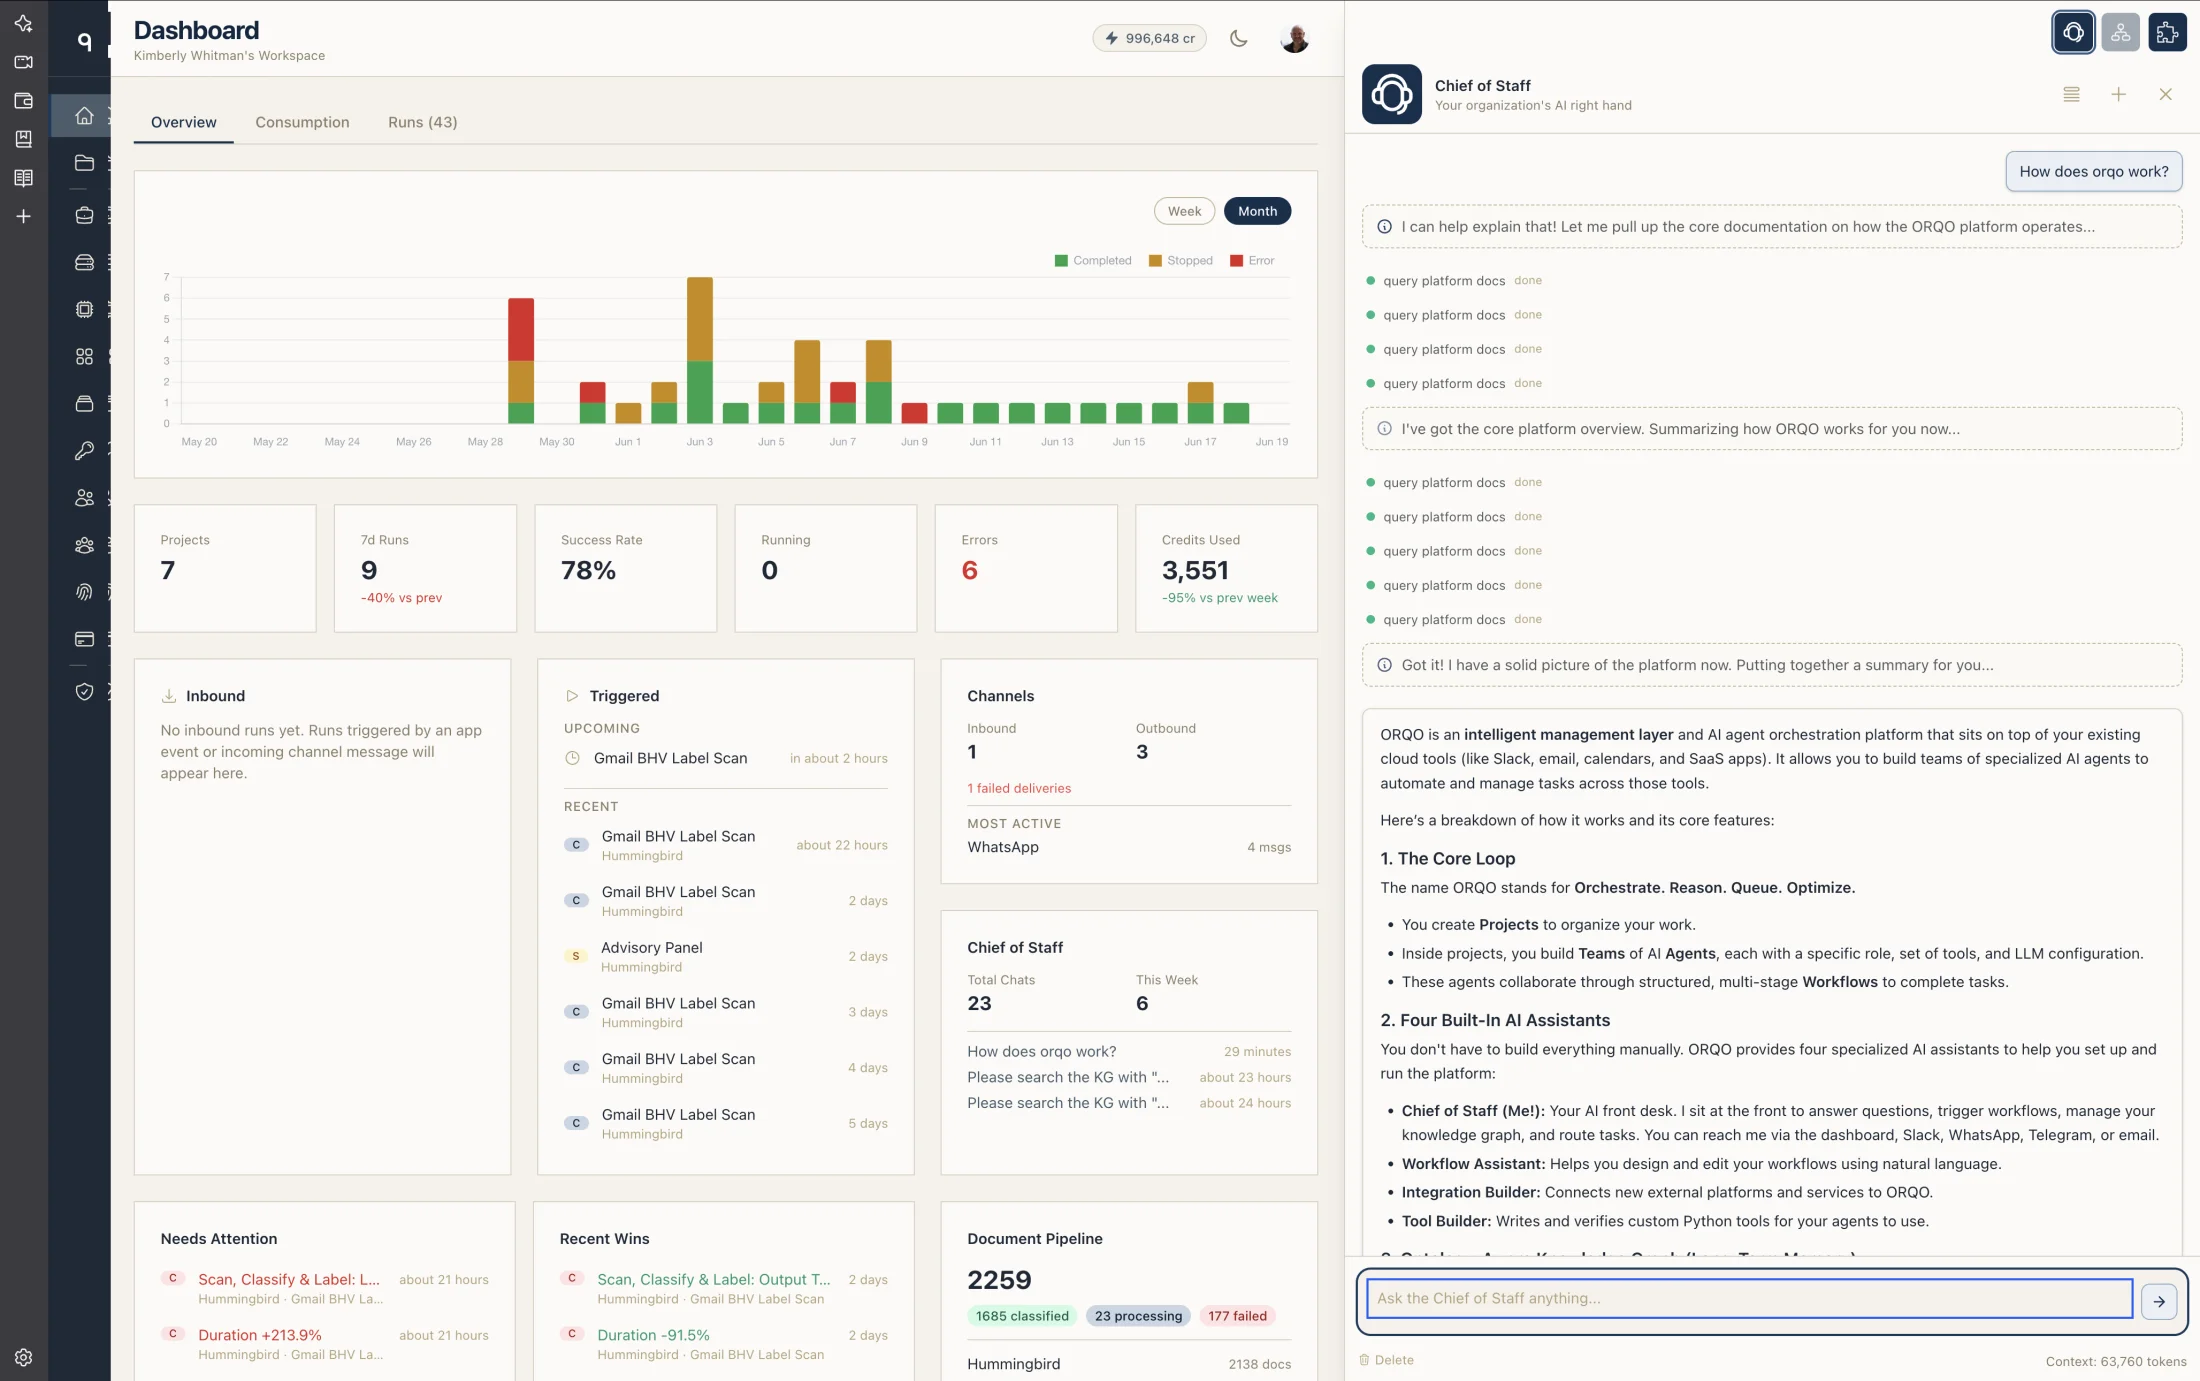Start a new chat with the plus icon
Screen dimensions: 2200x1381
(x=2118, y=94)
